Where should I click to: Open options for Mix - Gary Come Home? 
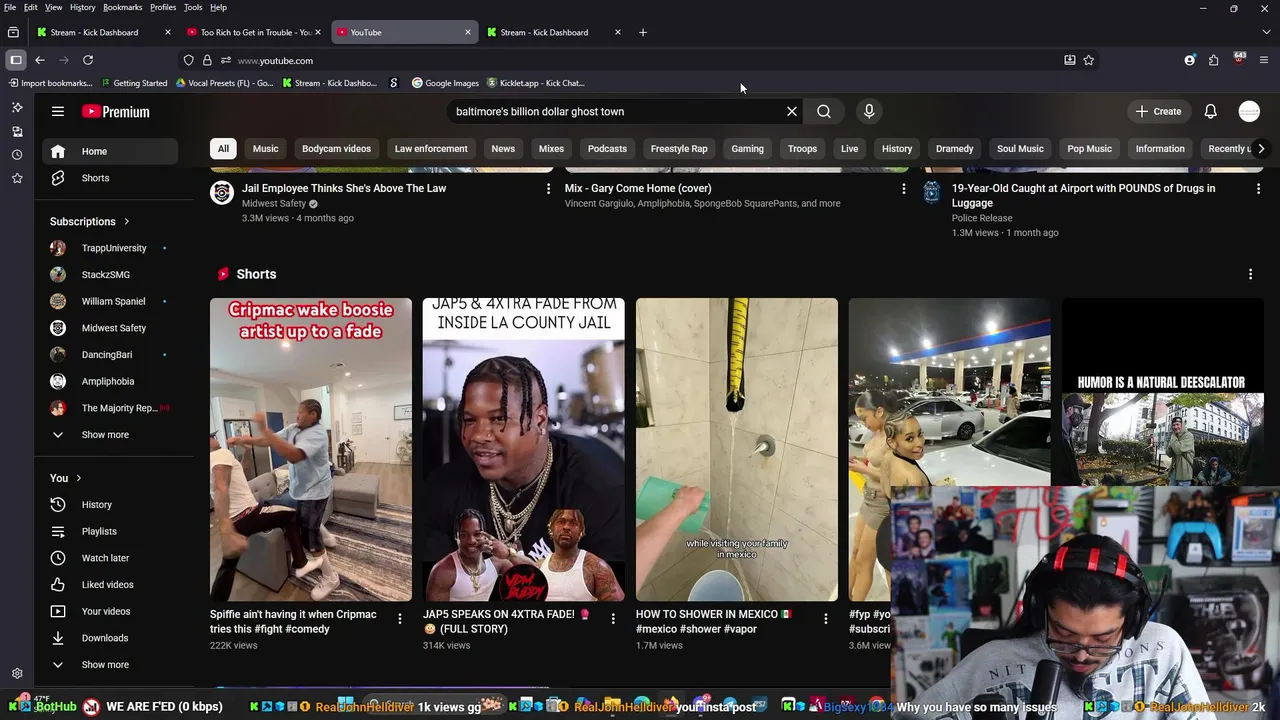tap(904, 188)
